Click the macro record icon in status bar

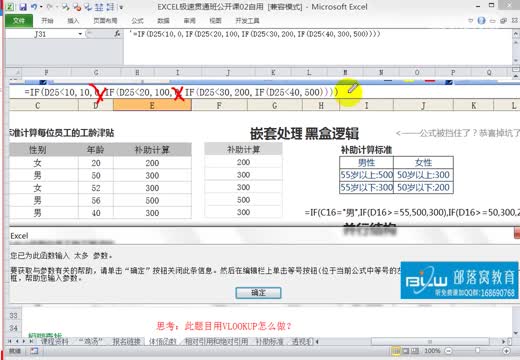point(34,351)
